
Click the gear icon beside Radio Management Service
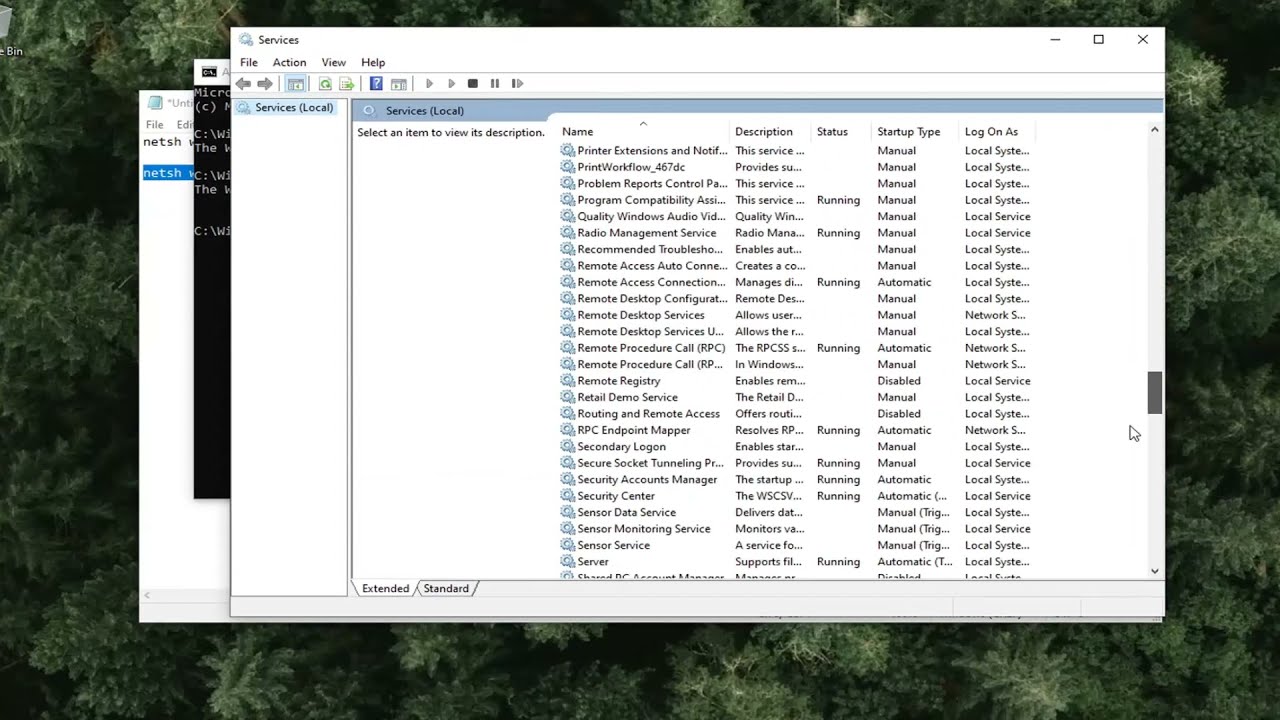pyautogui.click(x=568, y=233)
